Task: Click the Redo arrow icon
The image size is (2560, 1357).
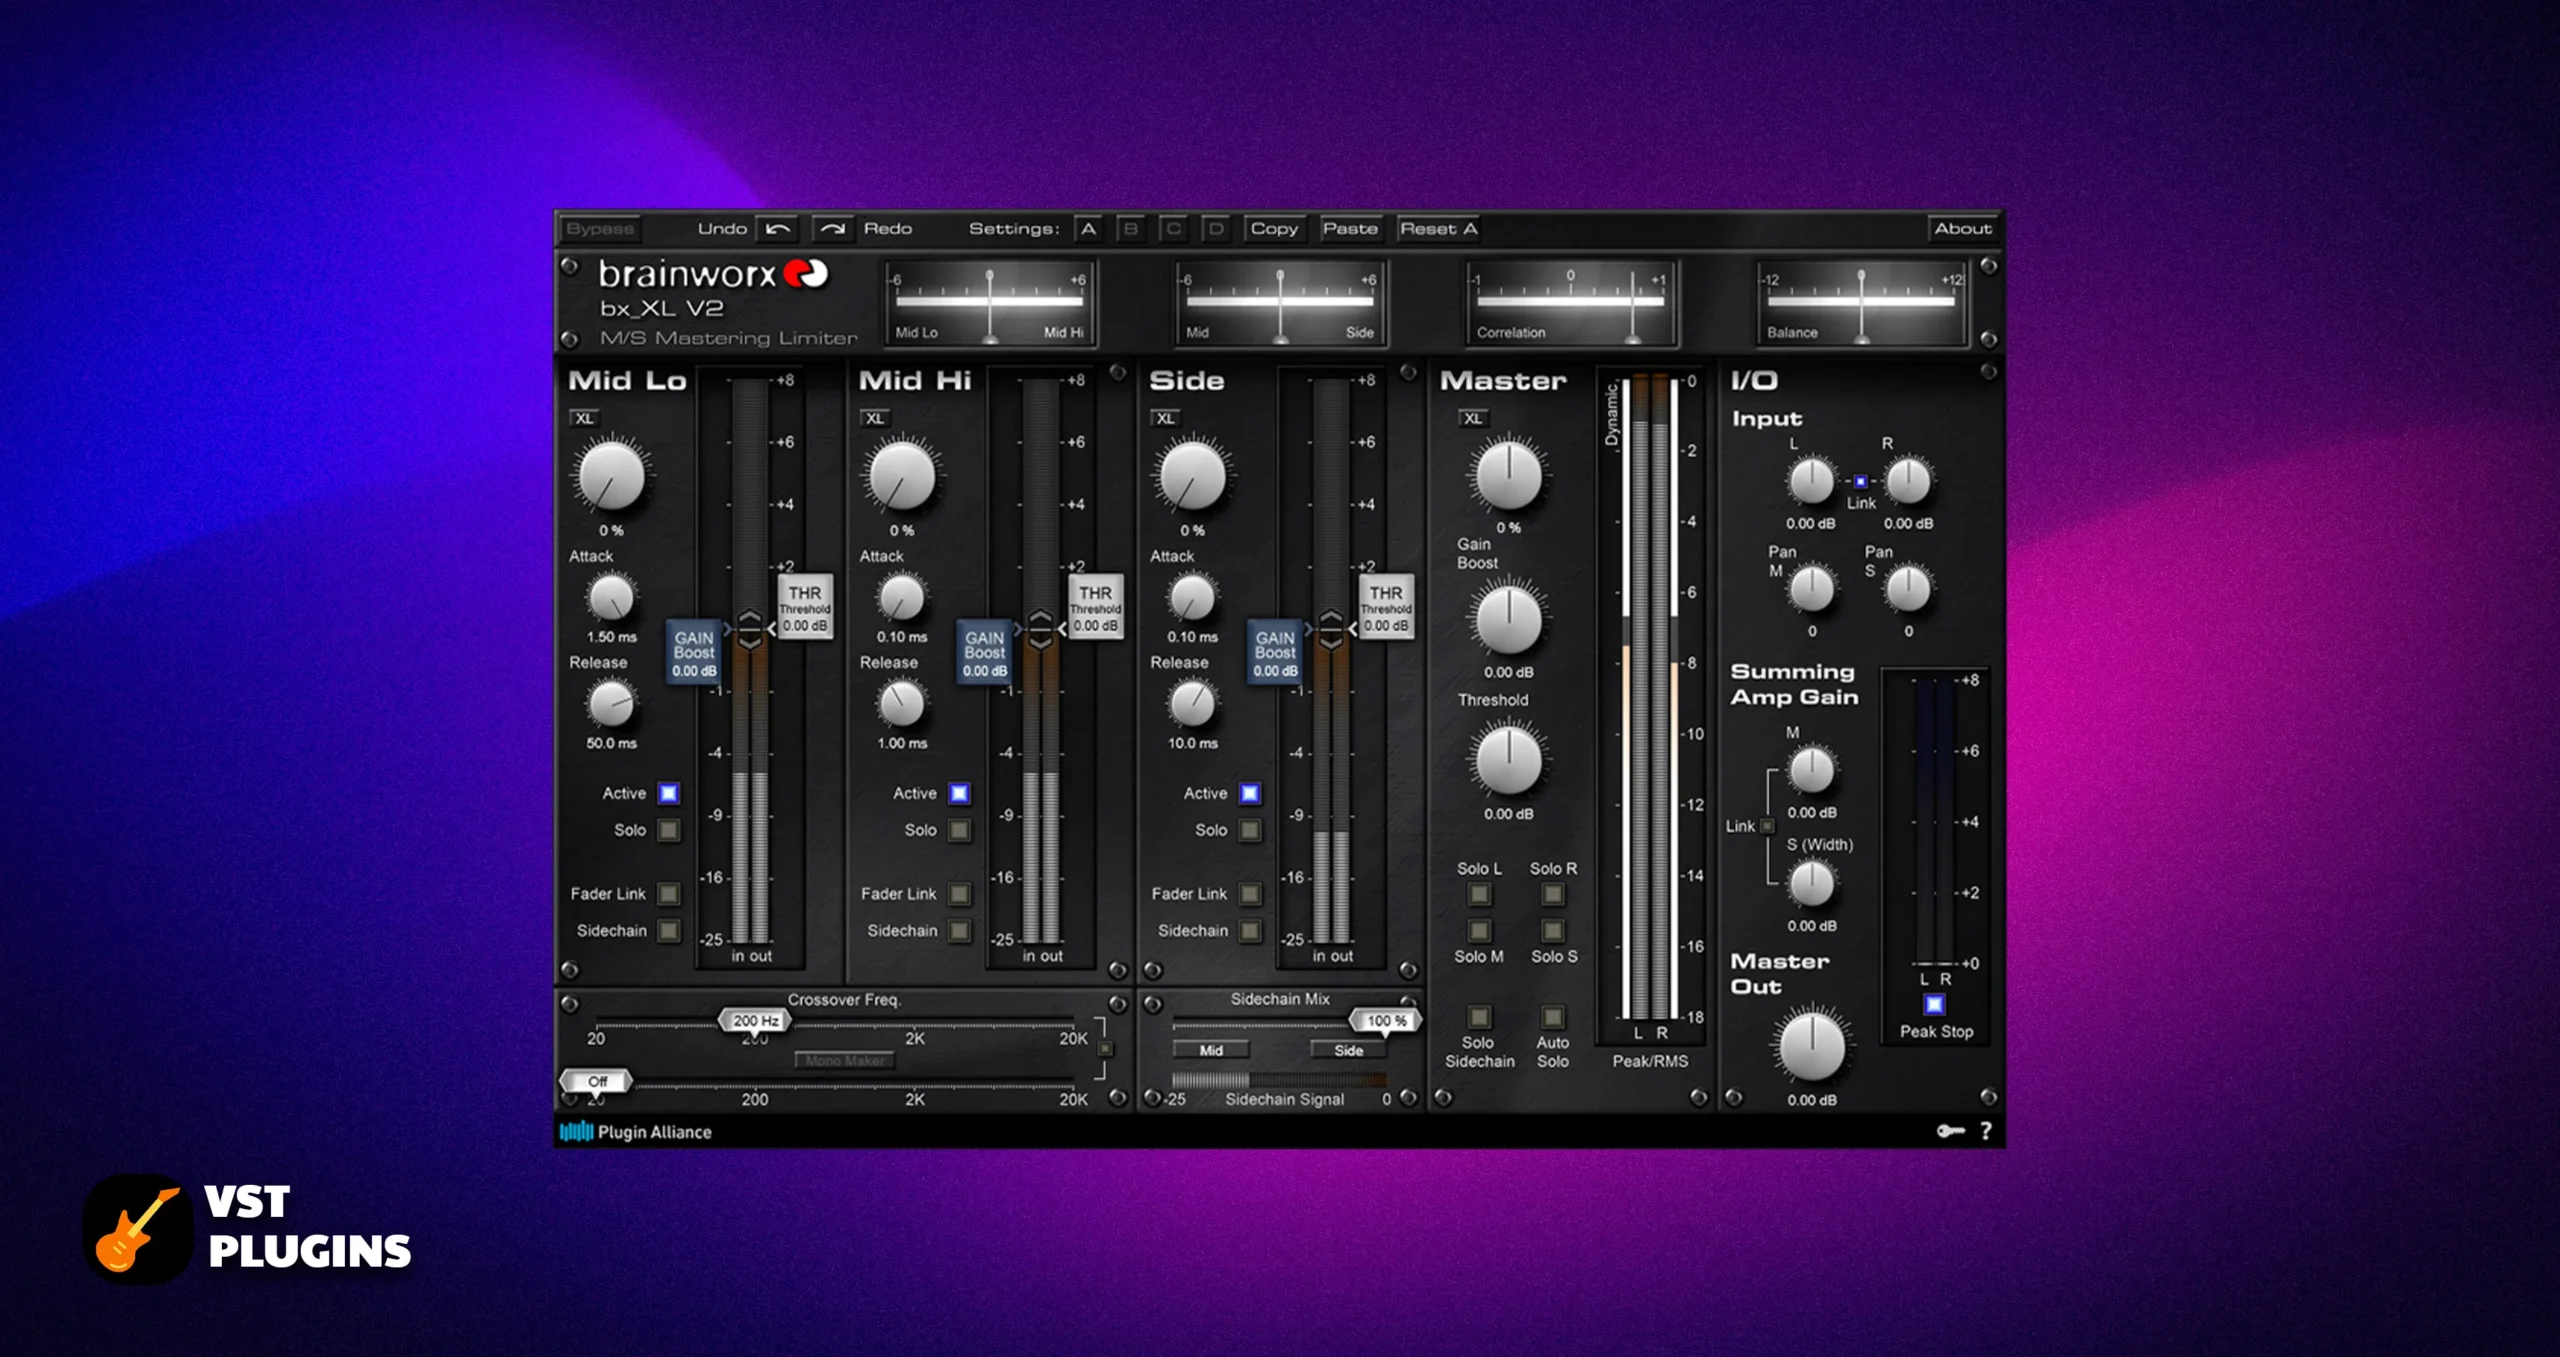Action: [832, 229]
